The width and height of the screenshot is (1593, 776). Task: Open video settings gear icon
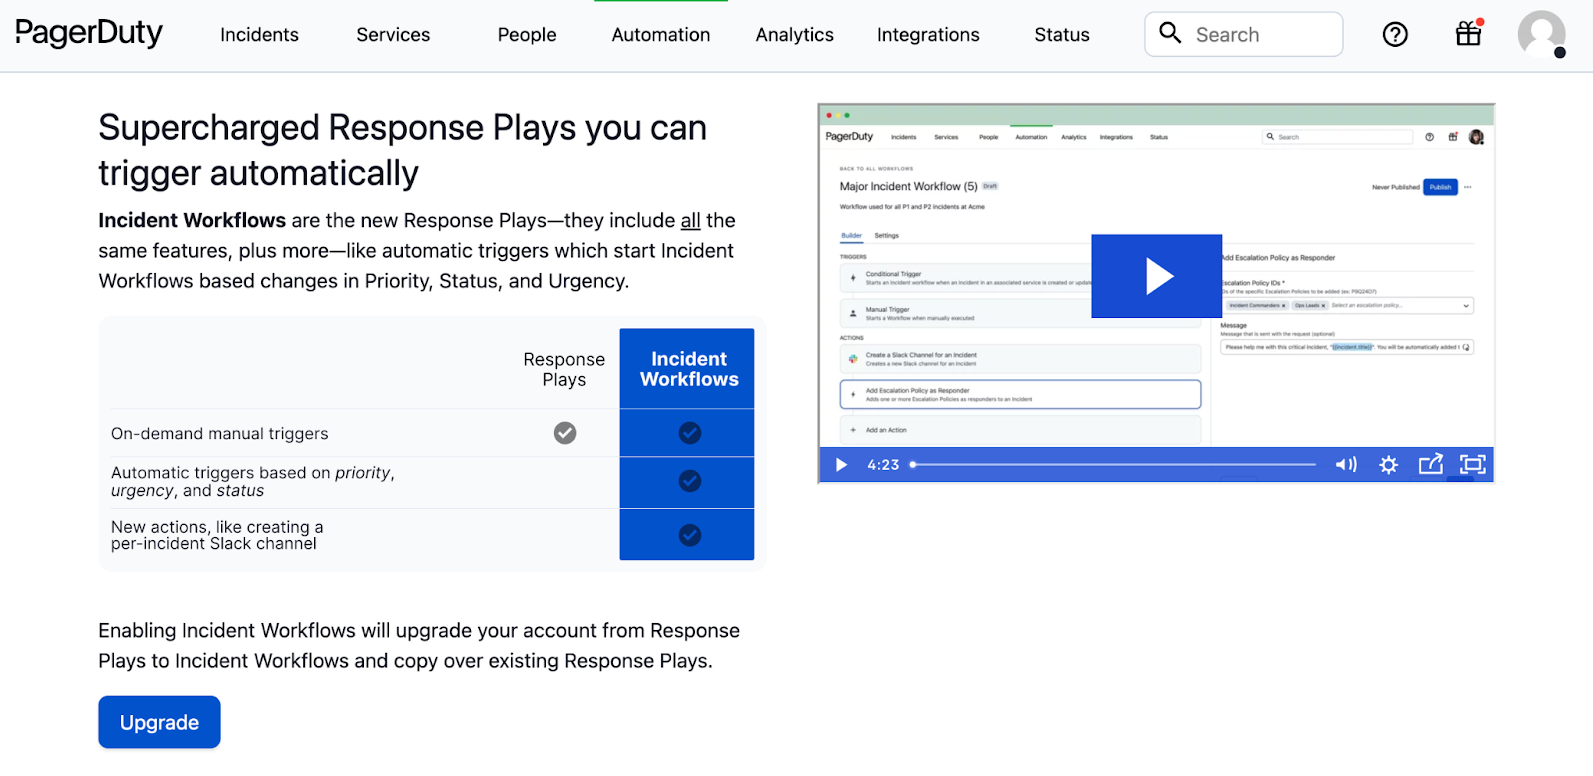click(x=1388, y=464)
